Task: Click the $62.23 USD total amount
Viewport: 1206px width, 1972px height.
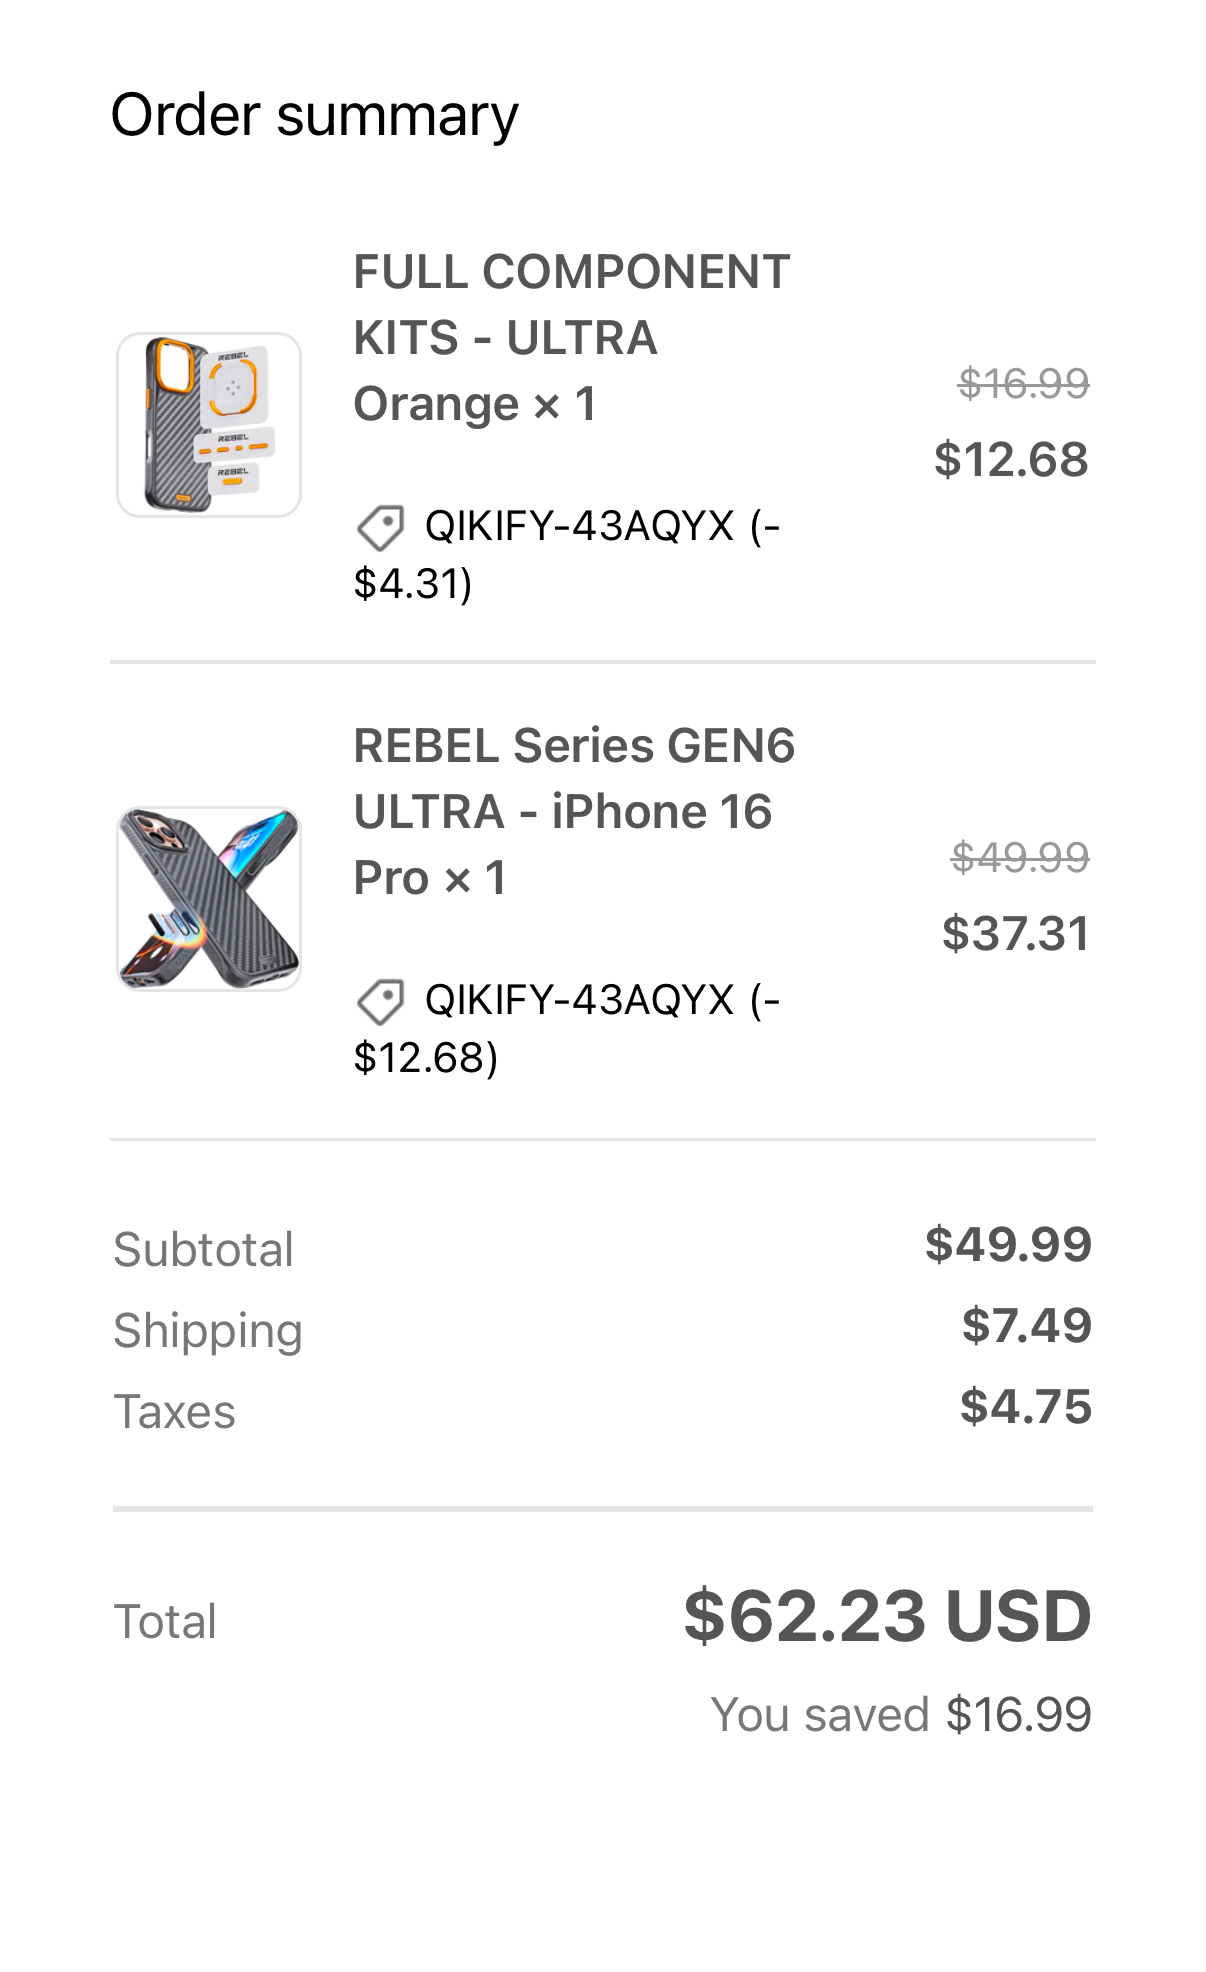Action: (x=887, y=1617)
